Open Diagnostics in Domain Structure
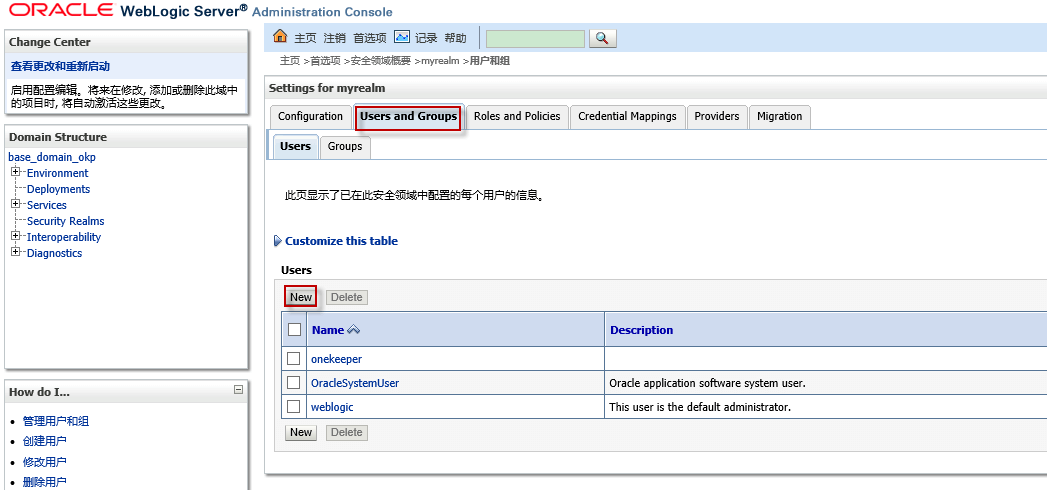Image resolution: width=1047 pixels, height=490 pixels. coord(55,253)
